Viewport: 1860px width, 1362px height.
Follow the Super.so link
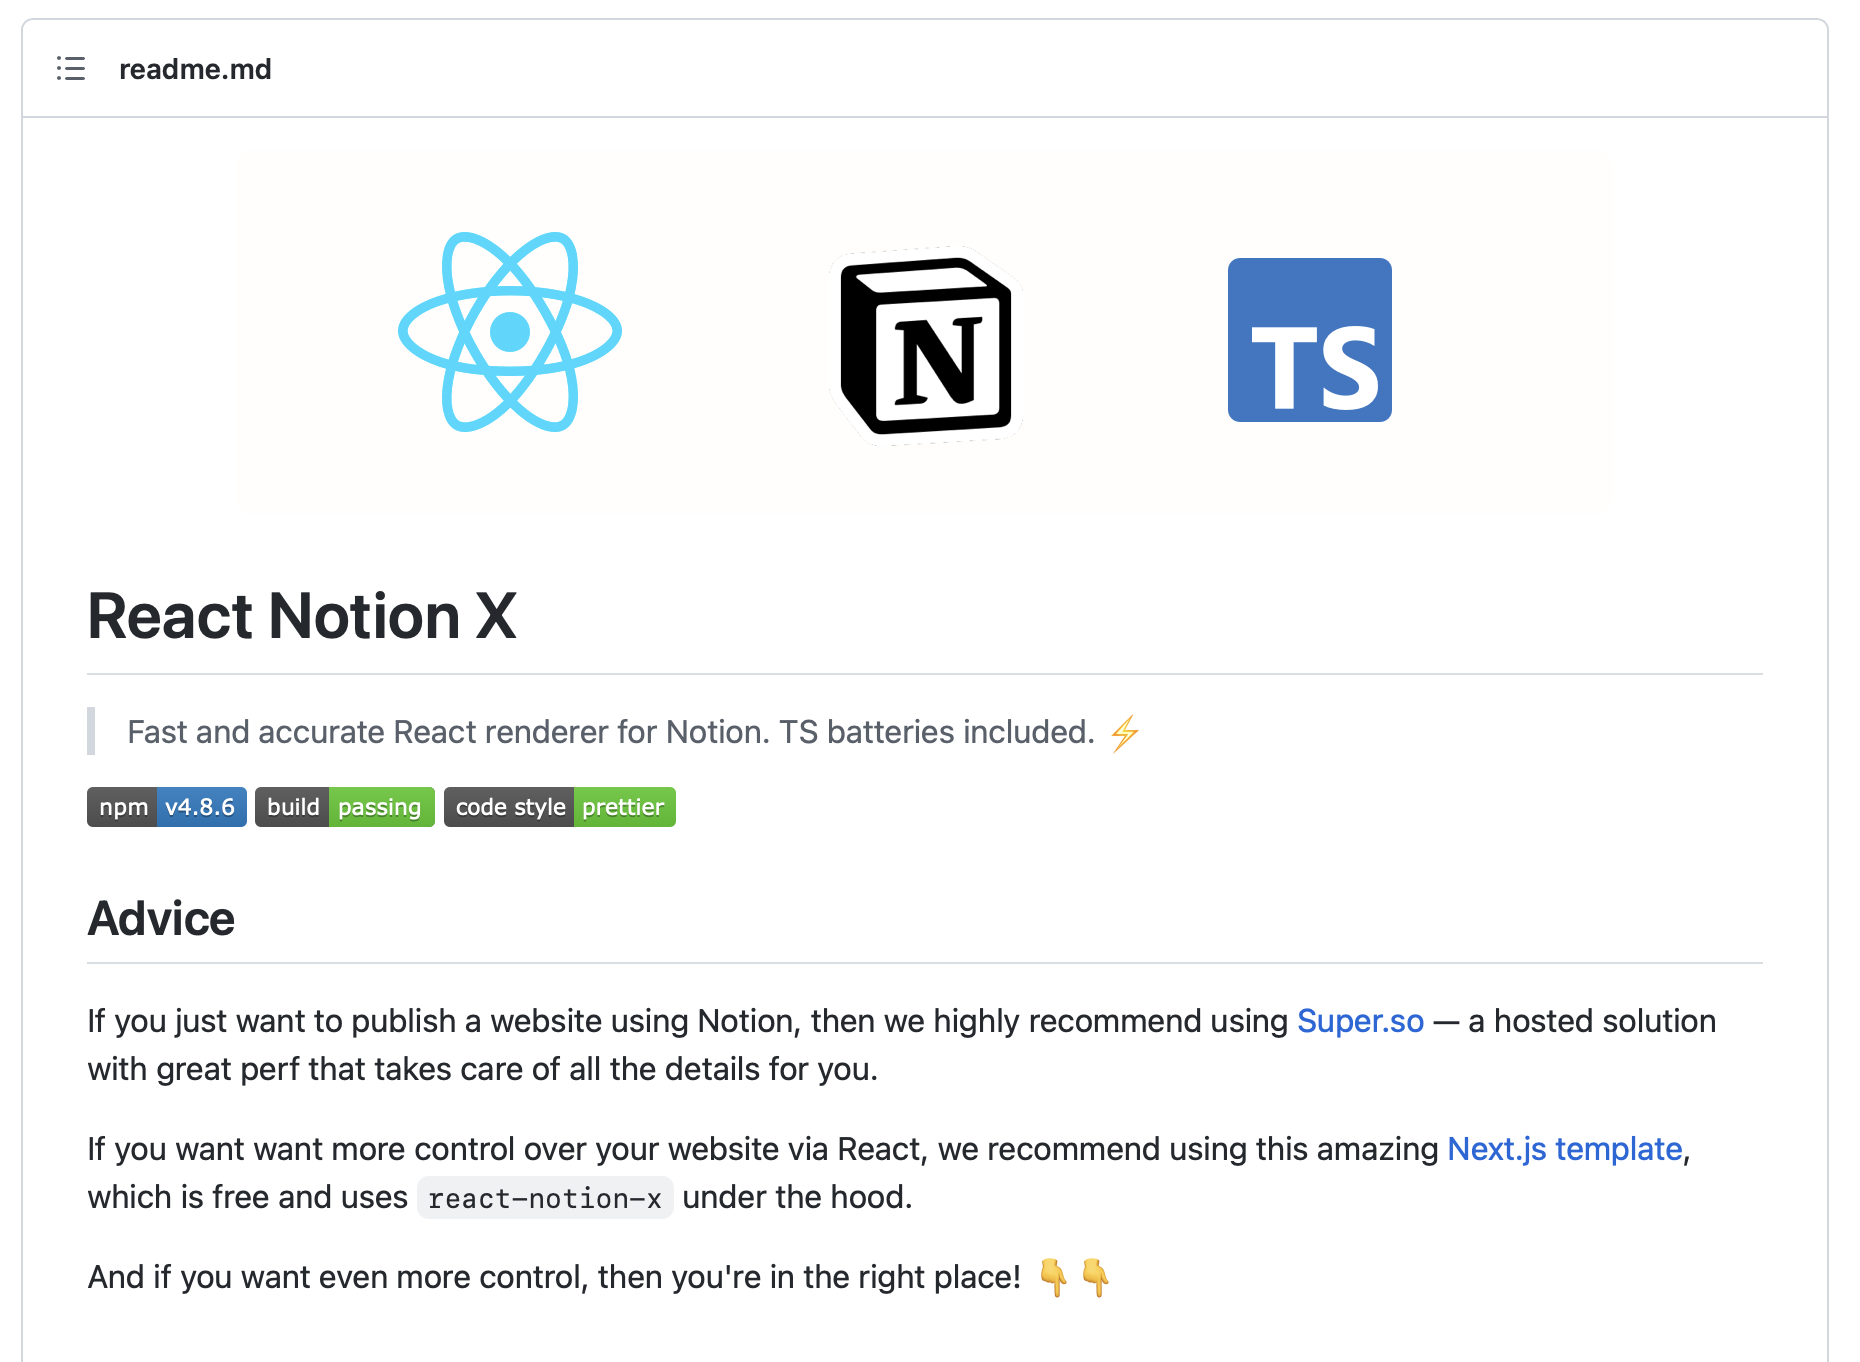(x=1360, y=1021)
